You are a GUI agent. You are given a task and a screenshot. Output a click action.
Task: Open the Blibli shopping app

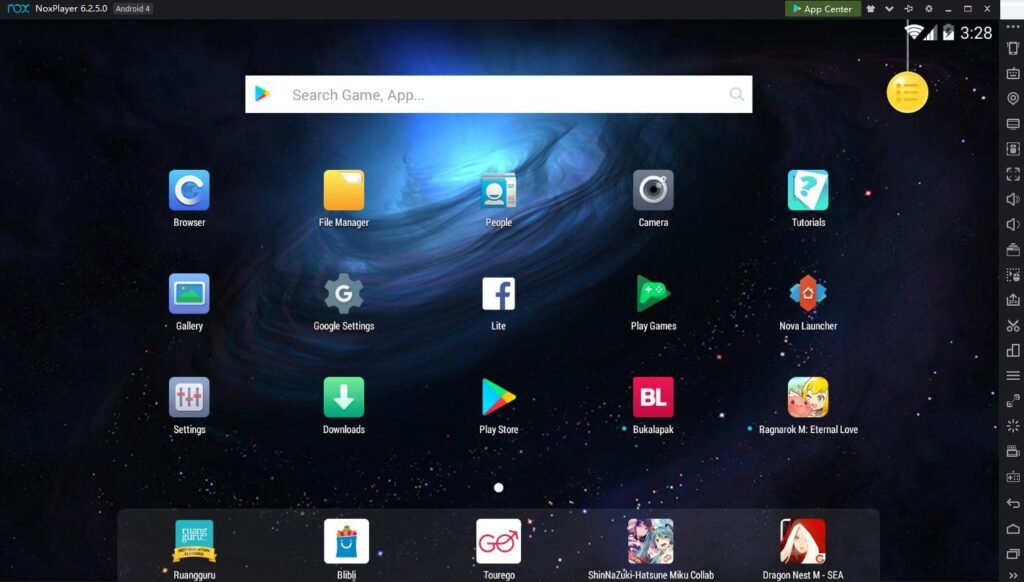(346, 542)
